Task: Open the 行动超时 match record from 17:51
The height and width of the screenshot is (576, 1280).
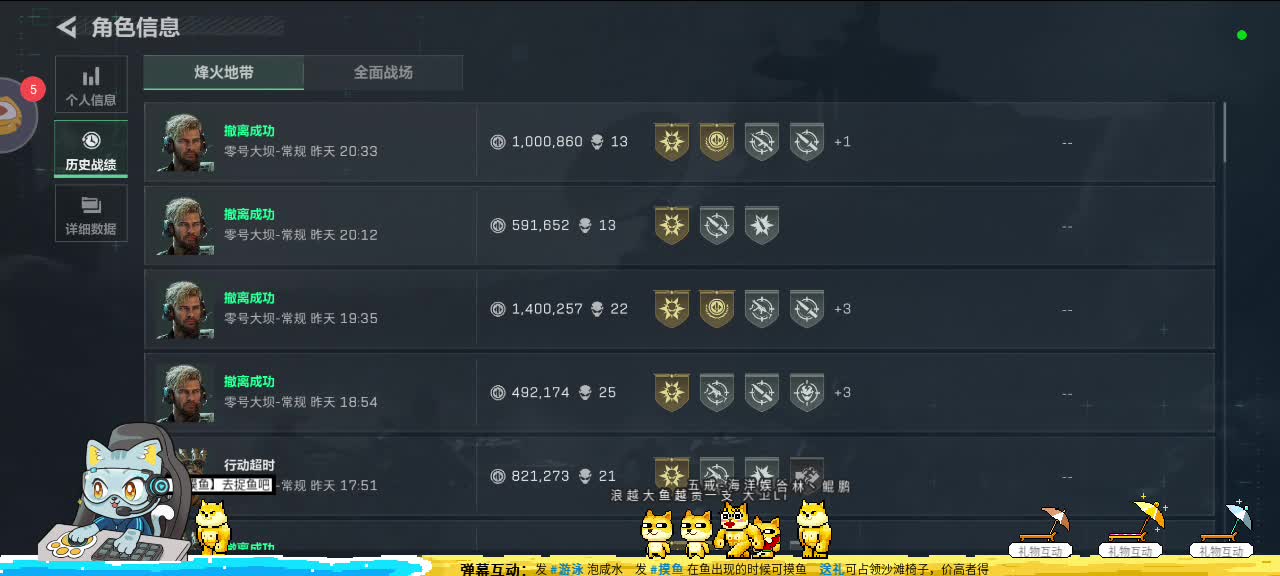Action: (679, 476)
